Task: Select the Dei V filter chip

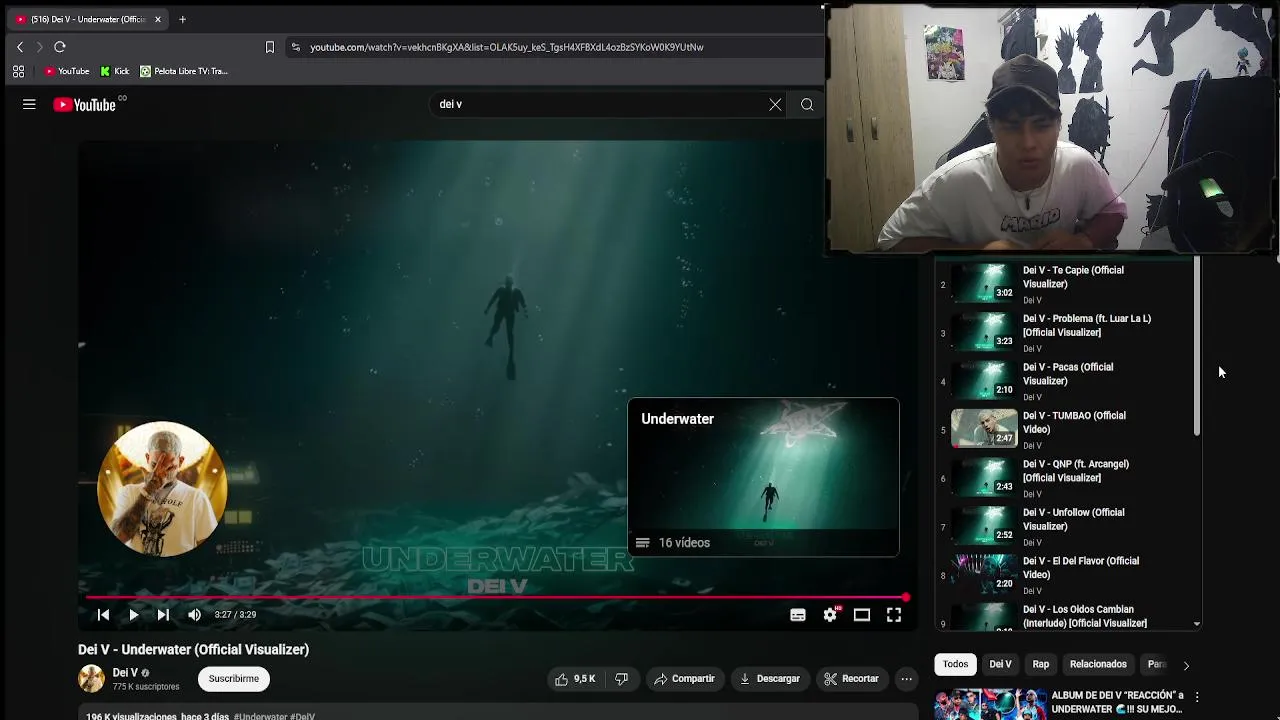Action: click(x=1000, y=664)
